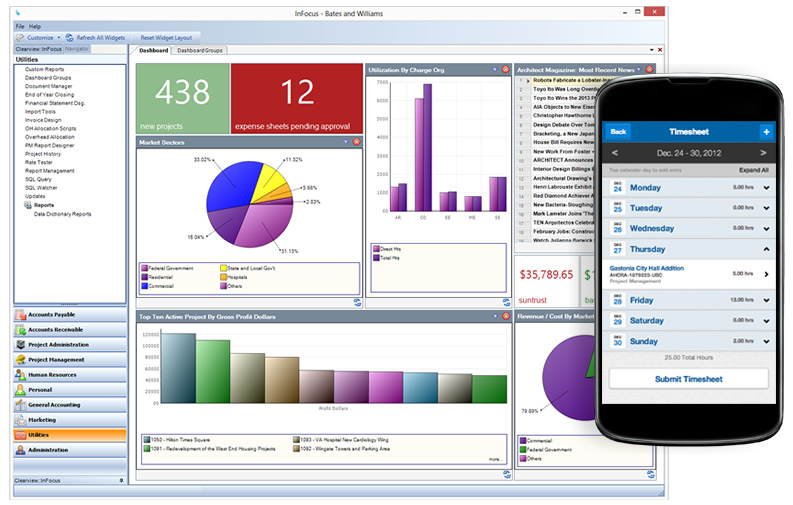Click the more link in Top Ten legend
Image resolution: width=793 pixels, height=505 pixels.
495,460
